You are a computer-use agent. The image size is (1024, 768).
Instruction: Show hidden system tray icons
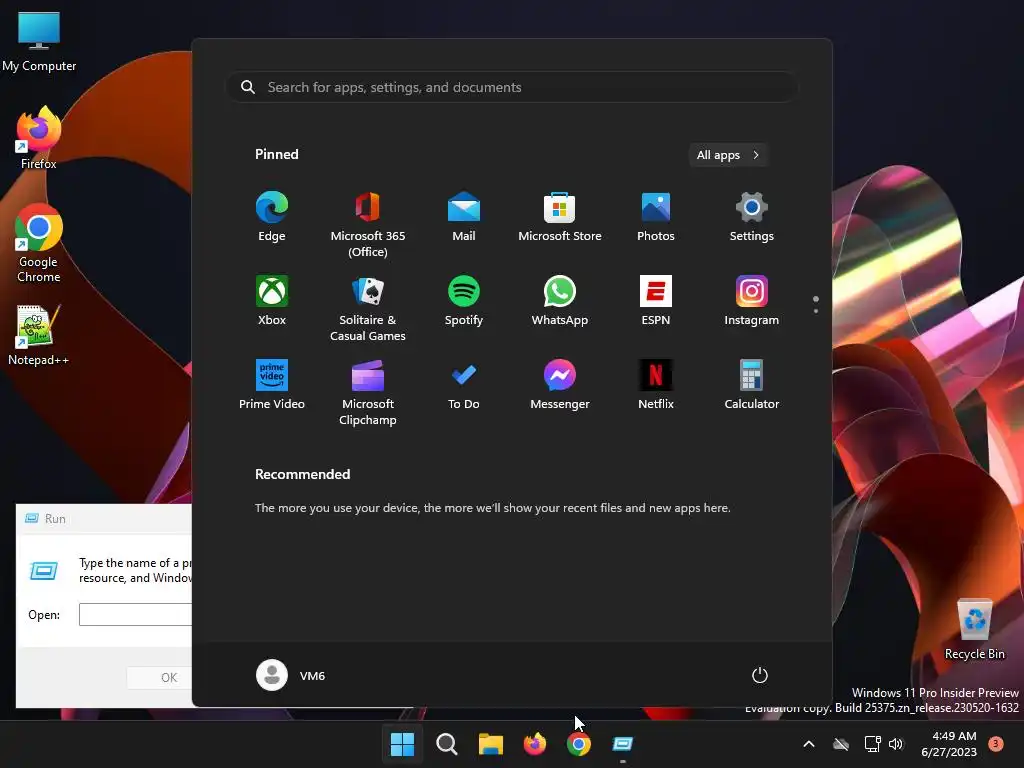point(808,744)
